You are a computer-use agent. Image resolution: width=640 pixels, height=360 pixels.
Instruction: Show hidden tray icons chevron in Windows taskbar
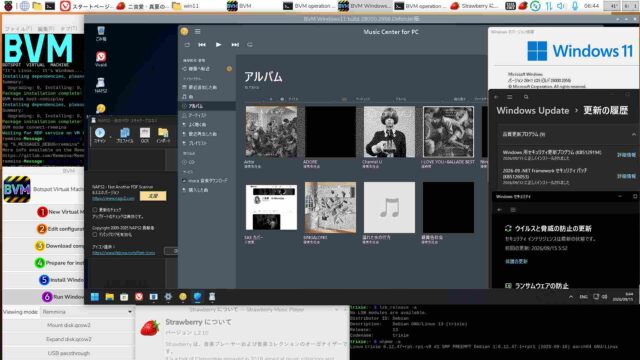tap(571, 297)
